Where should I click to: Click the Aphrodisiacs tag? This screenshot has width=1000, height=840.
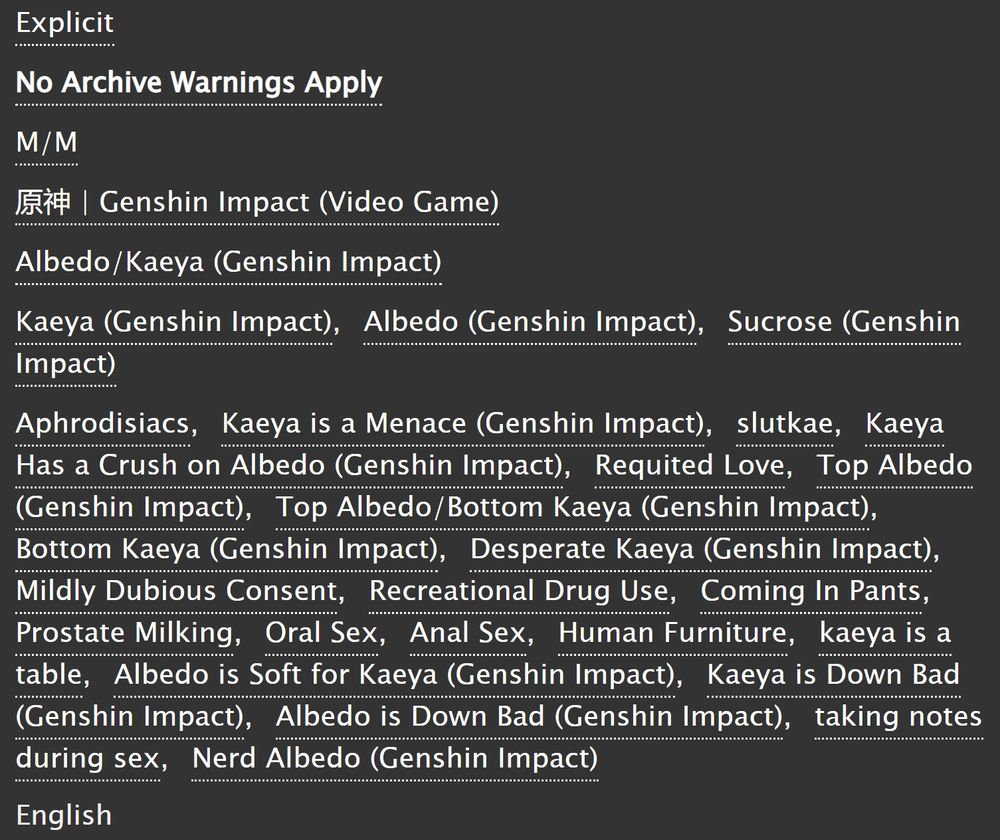click(102, 424)
